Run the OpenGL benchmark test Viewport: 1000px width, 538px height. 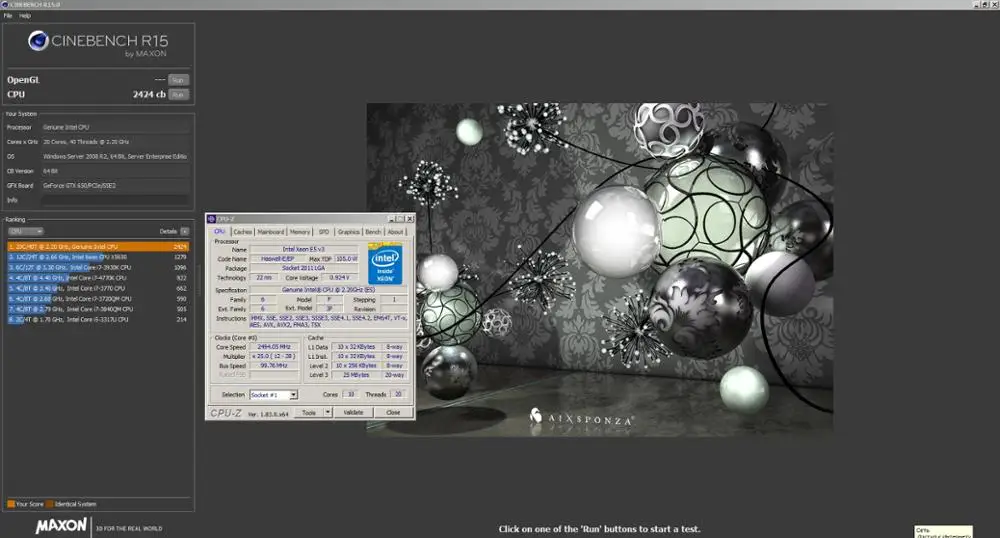(177, 79)
